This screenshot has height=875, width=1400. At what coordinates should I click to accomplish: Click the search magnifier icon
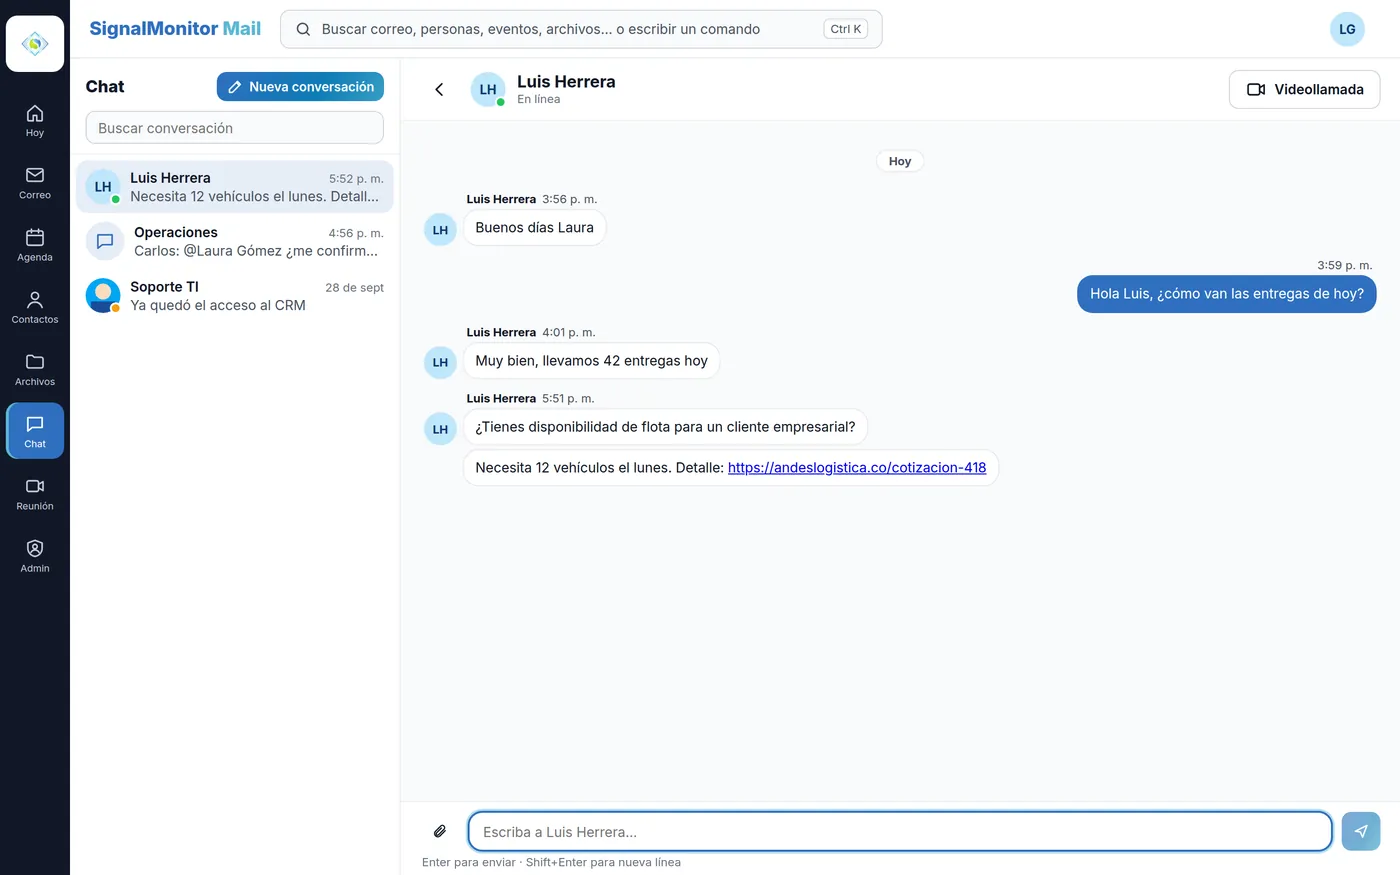303,29
